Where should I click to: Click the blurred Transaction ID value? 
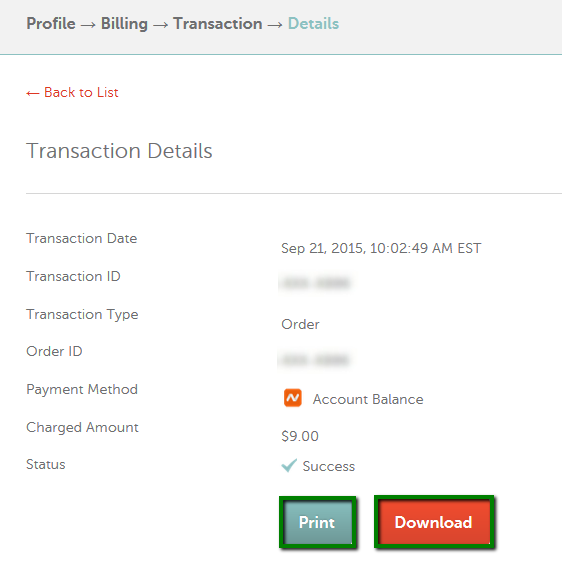click(x=316, y=283)
